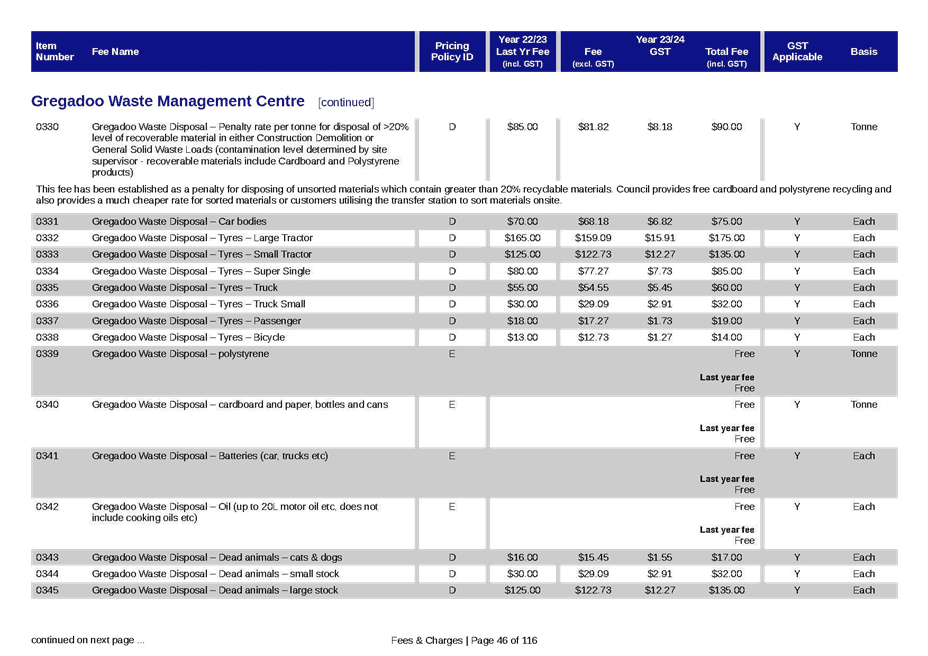Click the "Basis" column header
928x656 pixels.
864,52
